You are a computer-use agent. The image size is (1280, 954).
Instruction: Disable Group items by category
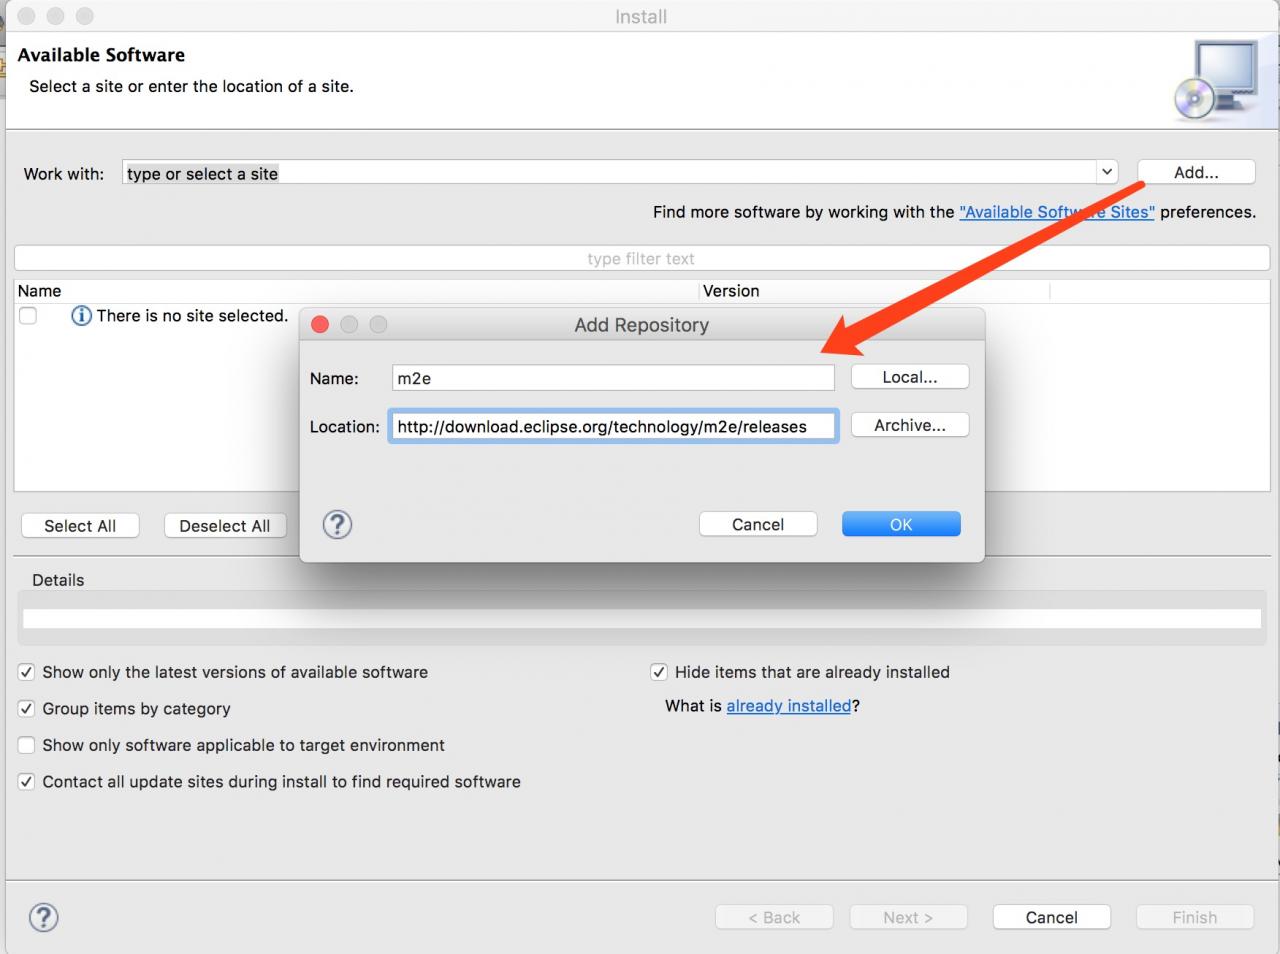click(27, 708)
